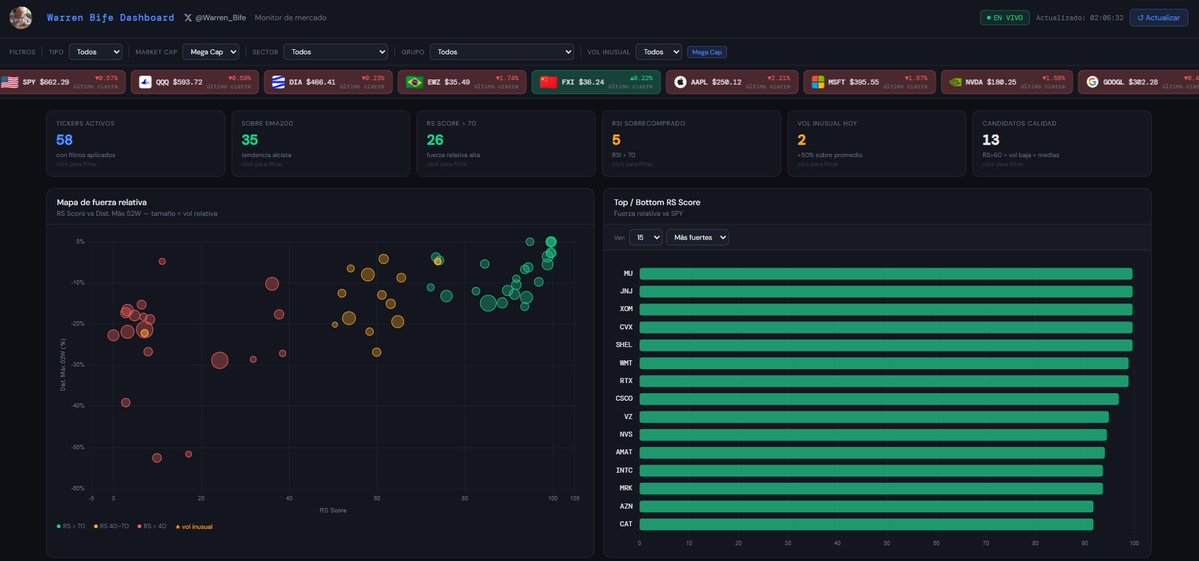
Task: Select the NVDA $180.25 ticker card
Action: [1007, 82]
